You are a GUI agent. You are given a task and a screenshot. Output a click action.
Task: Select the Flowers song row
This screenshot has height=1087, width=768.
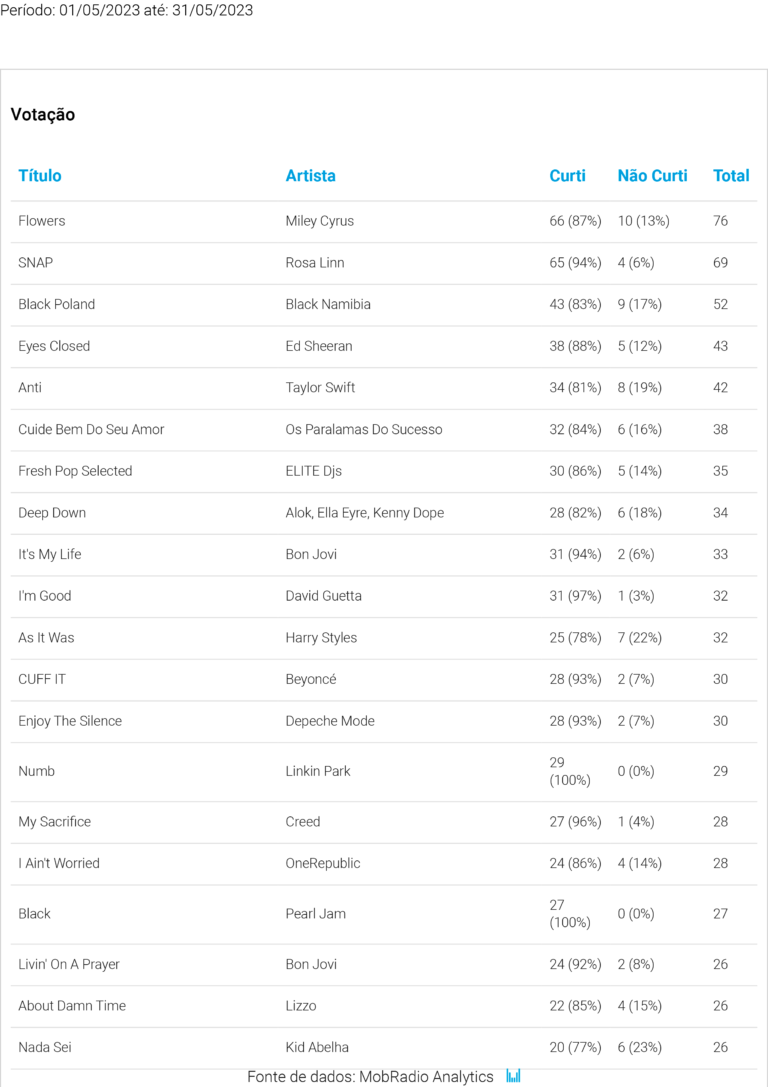tap(42, 221)
